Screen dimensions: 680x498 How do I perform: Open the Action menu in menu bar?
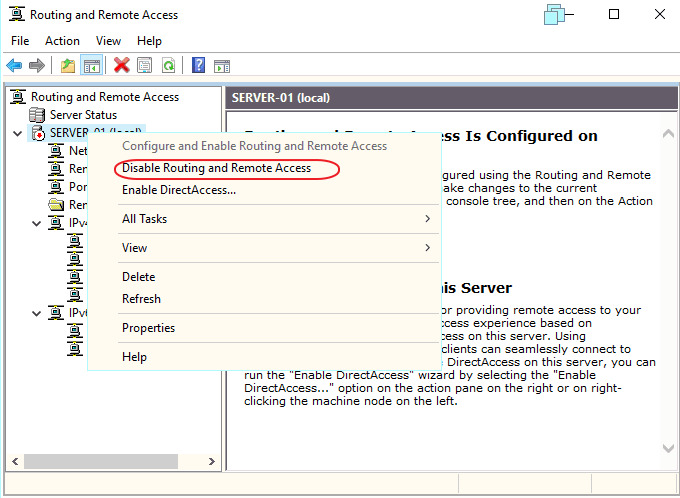(62, 41)
